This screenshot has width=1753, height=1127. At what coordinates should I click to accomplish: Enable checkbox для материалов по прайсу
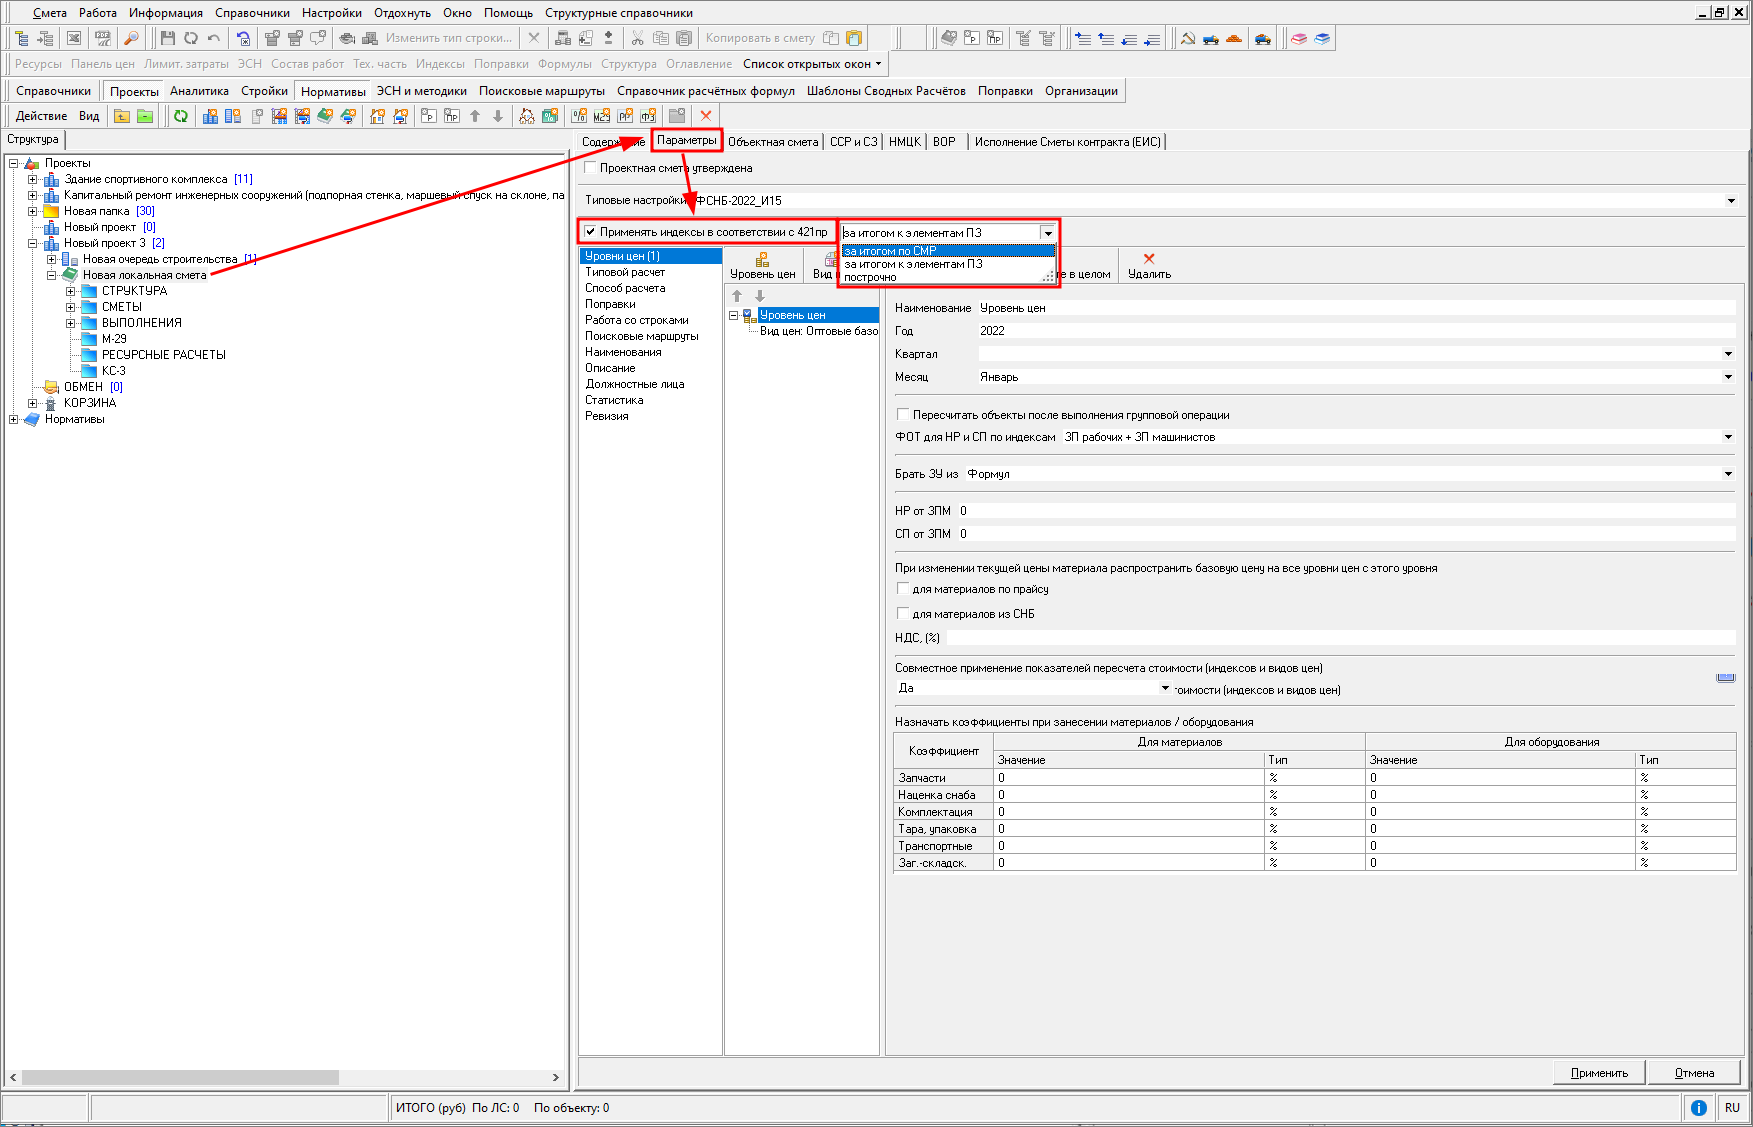903,589
